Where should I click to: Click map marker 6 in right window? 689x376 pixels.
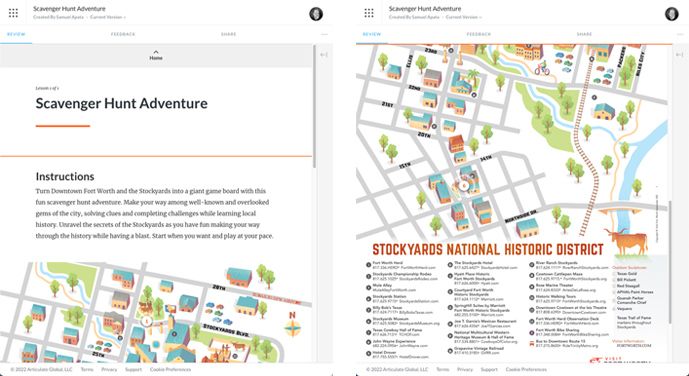[464, 186]
